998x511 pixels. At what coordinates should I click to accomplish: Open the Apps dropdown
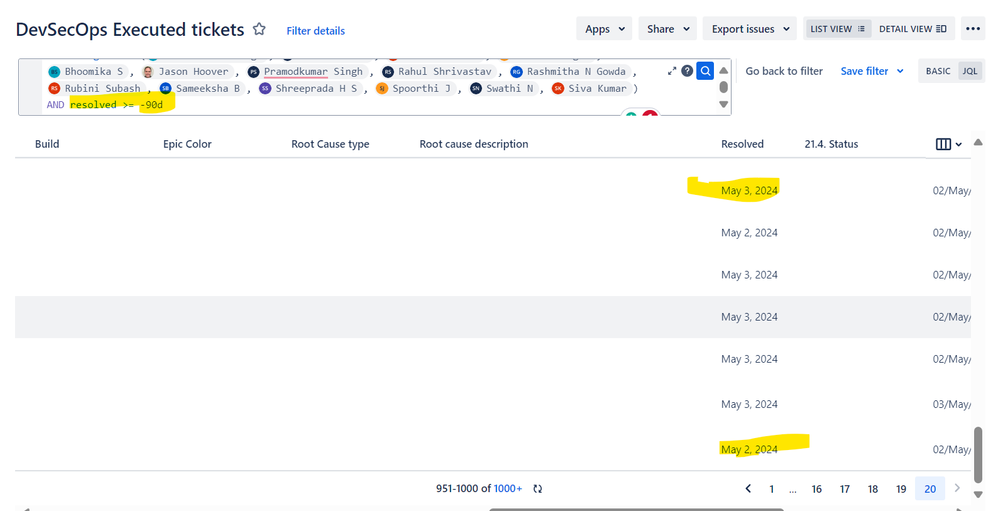click(x=605, y=29)
